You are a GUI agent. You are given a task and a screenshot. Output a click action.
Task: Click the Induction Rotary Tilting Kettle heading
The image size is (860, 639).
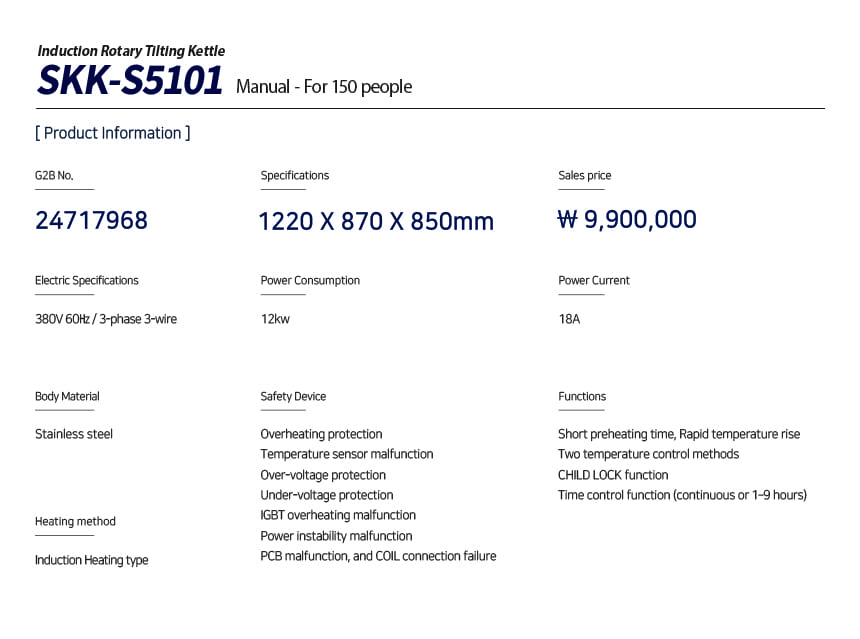[131, 51]
